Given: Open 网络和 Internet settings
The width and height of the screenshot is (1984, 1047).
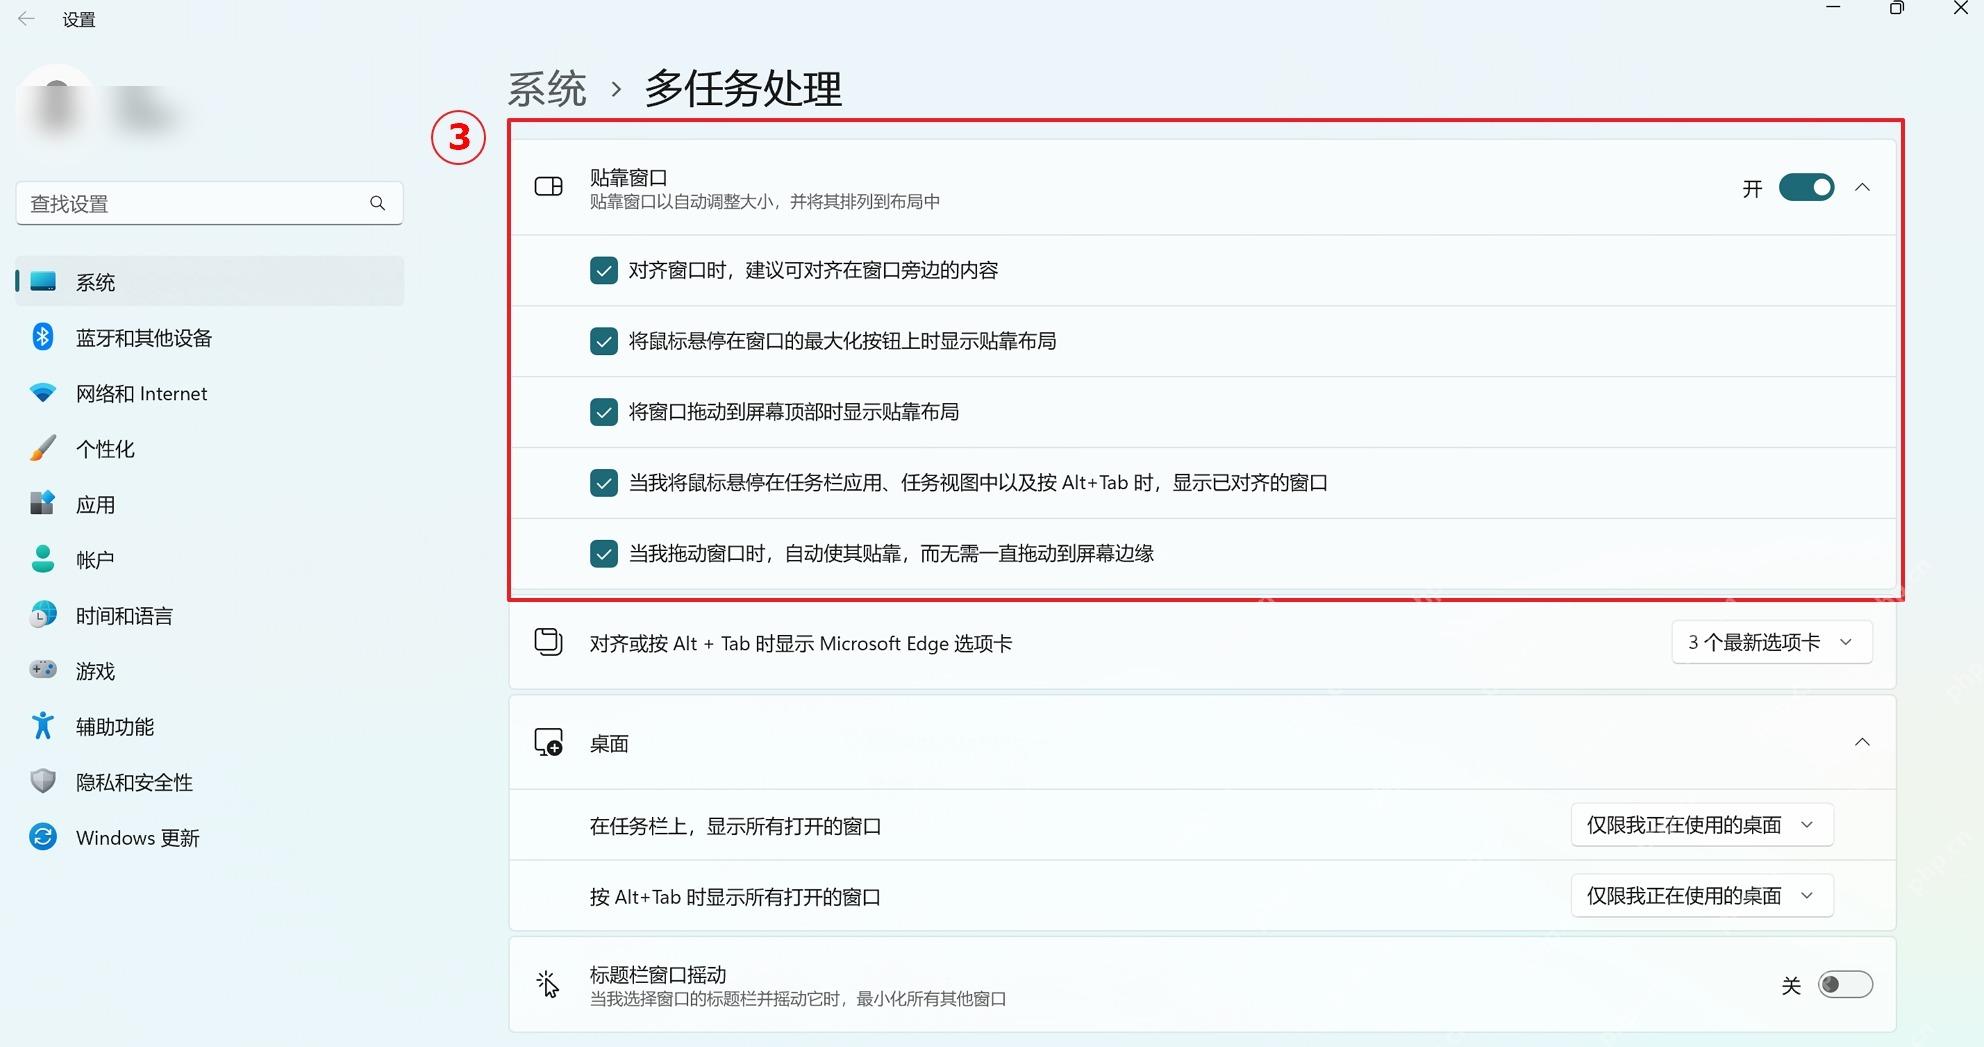Looking at the screenshot, I should pyautogui.click(x=210, y=393).
